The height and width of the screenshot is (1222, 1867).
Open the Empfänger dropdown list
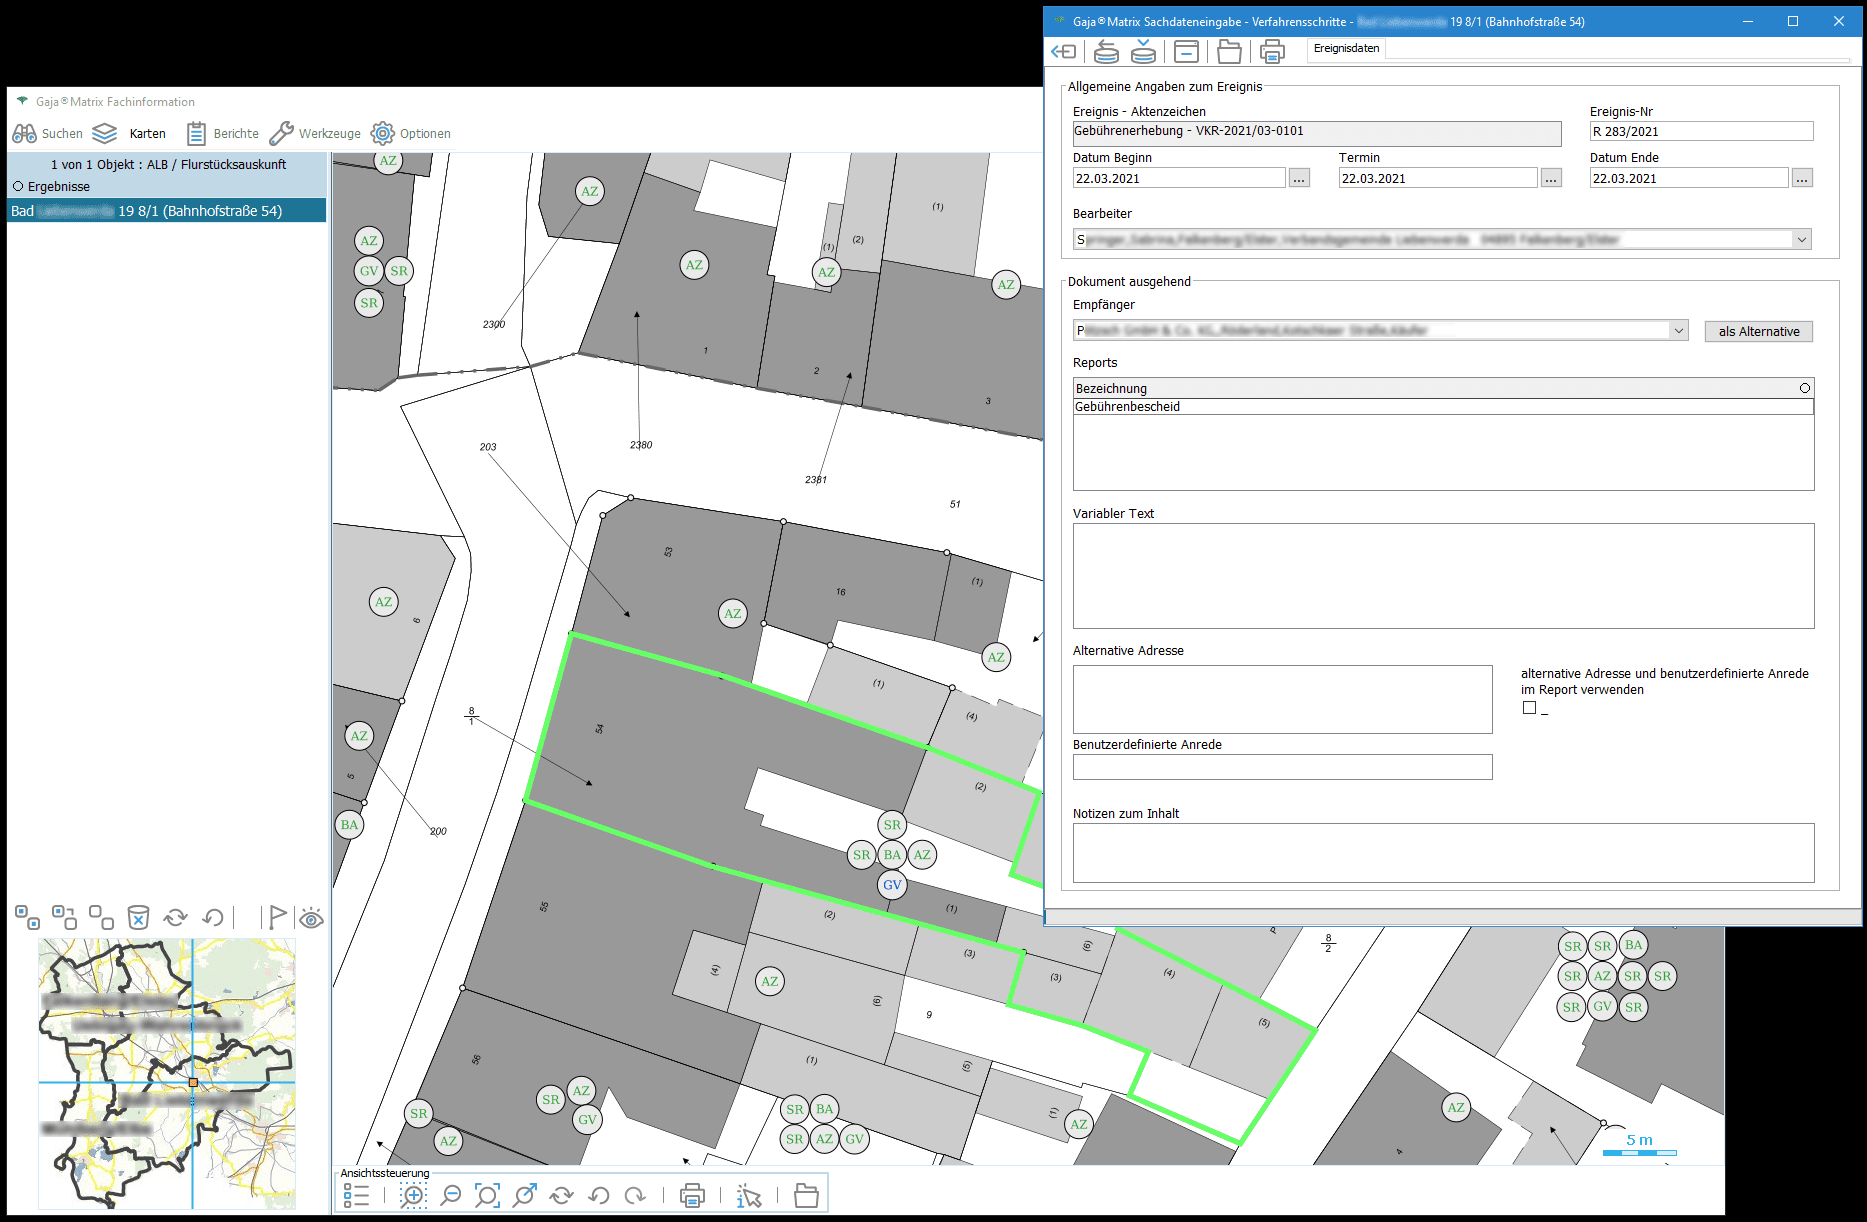(x=1678, y=331)
